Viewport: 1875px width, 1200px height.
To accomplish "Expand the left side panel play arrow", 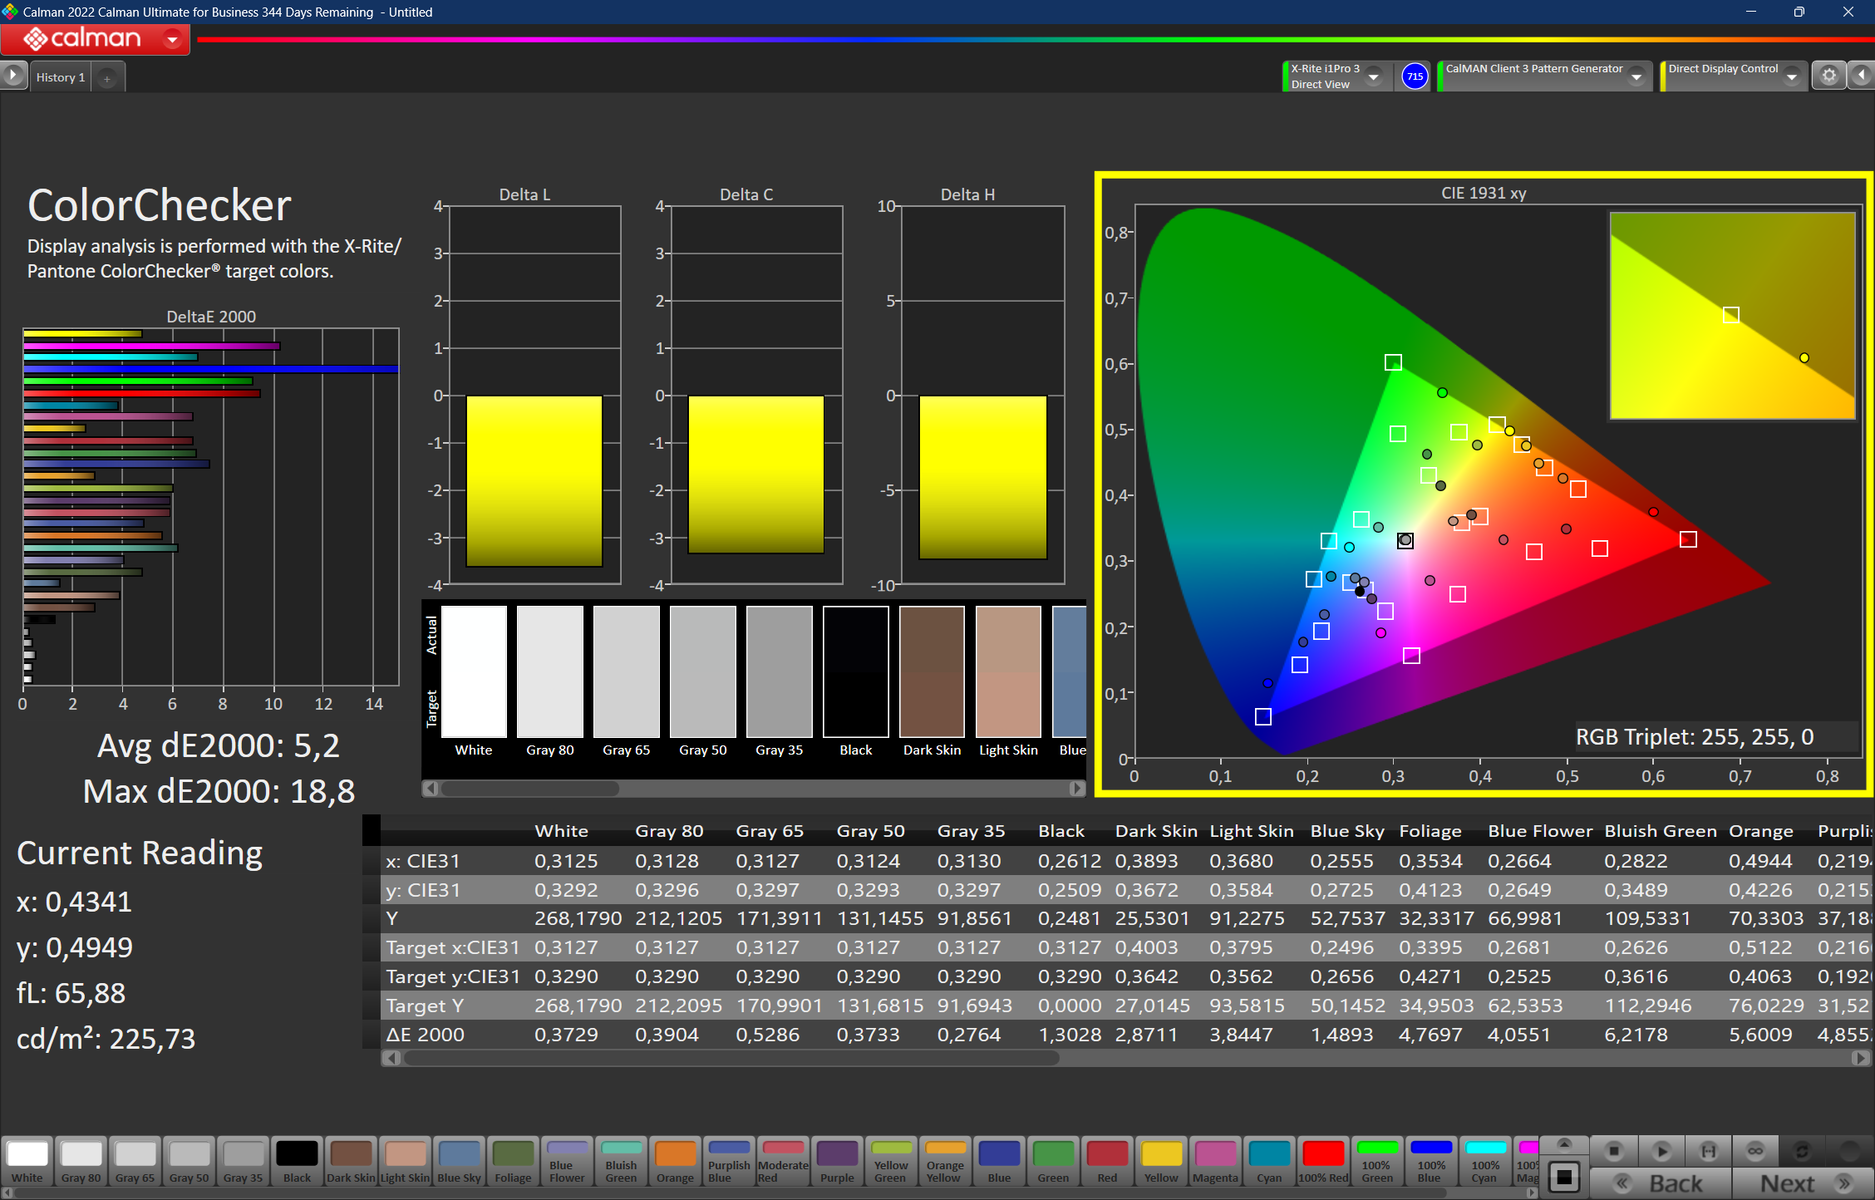I will click(x=13, y=76).
